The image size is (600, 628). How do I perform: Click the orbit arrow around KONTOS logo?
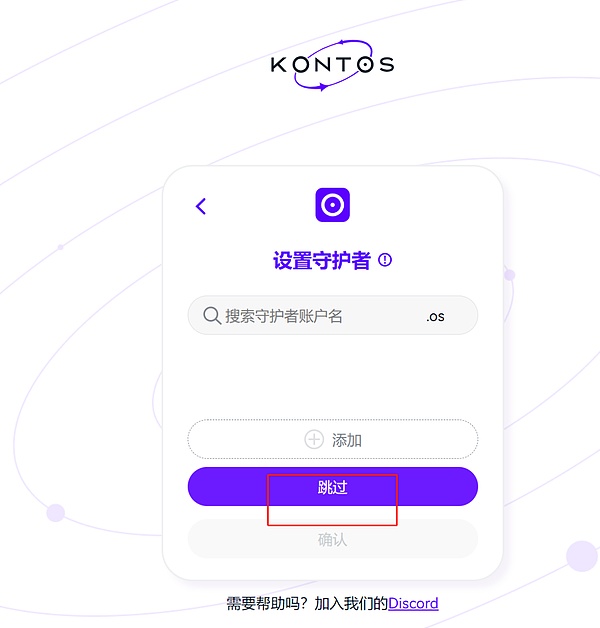[x=333, y=65]
